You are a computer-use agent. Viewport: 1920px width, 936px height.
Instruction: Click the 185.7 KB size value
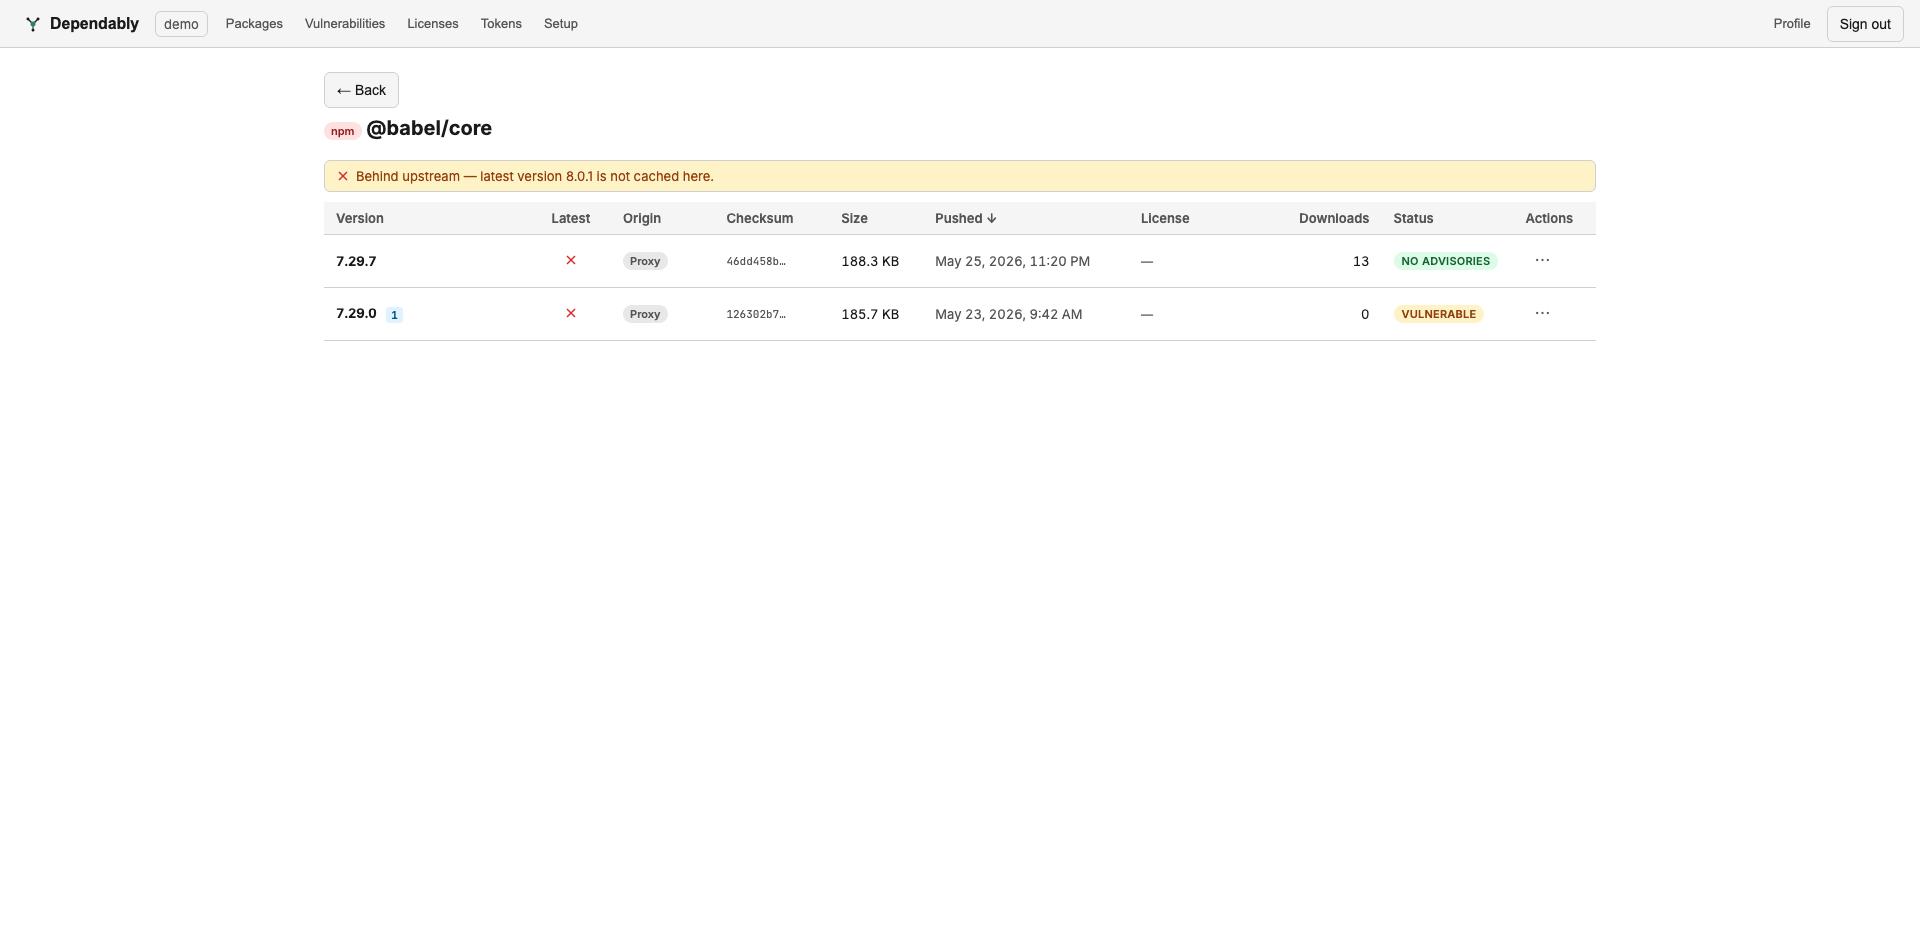(x=870, y=314)
